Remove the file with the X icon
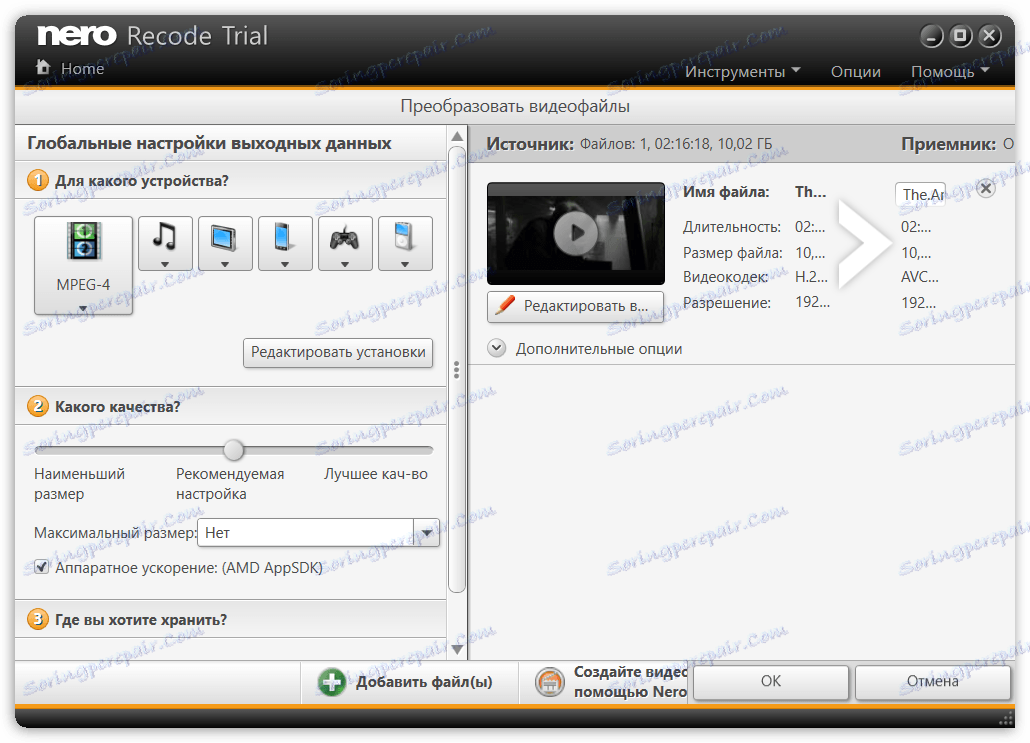The height and width of the screenshot is (743, 1030). click(986, 187)
